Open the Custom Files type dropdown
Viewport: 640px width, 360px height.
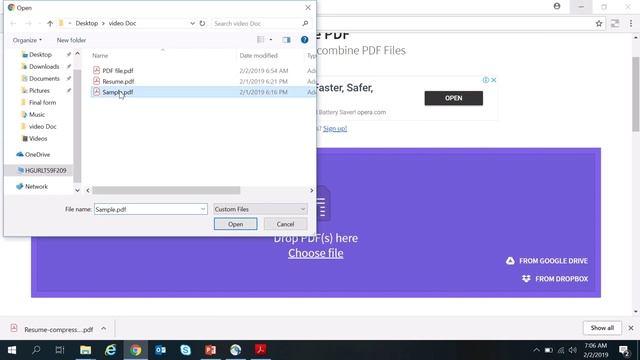point(260,209)
